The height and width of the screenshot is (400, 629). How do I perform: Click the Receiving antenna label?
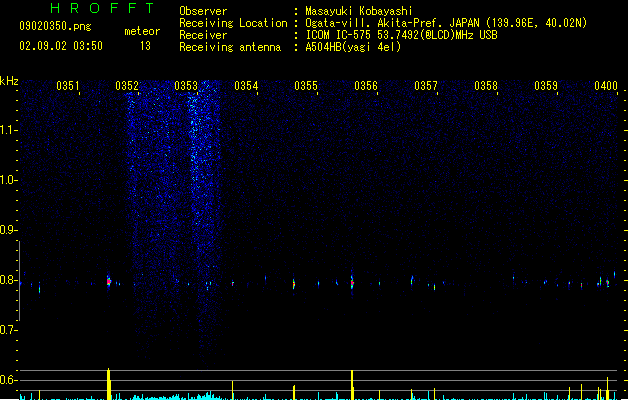(230, 47)
